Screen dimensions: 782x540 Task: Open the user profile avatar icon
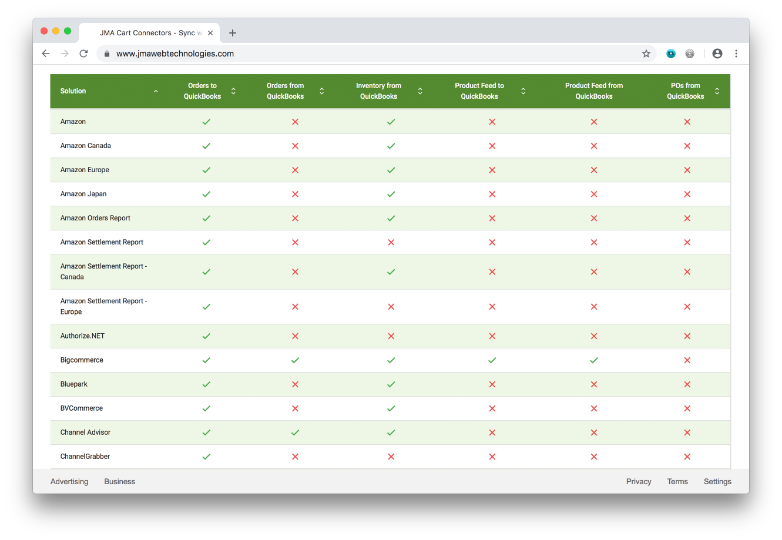[x=717, y=53]
